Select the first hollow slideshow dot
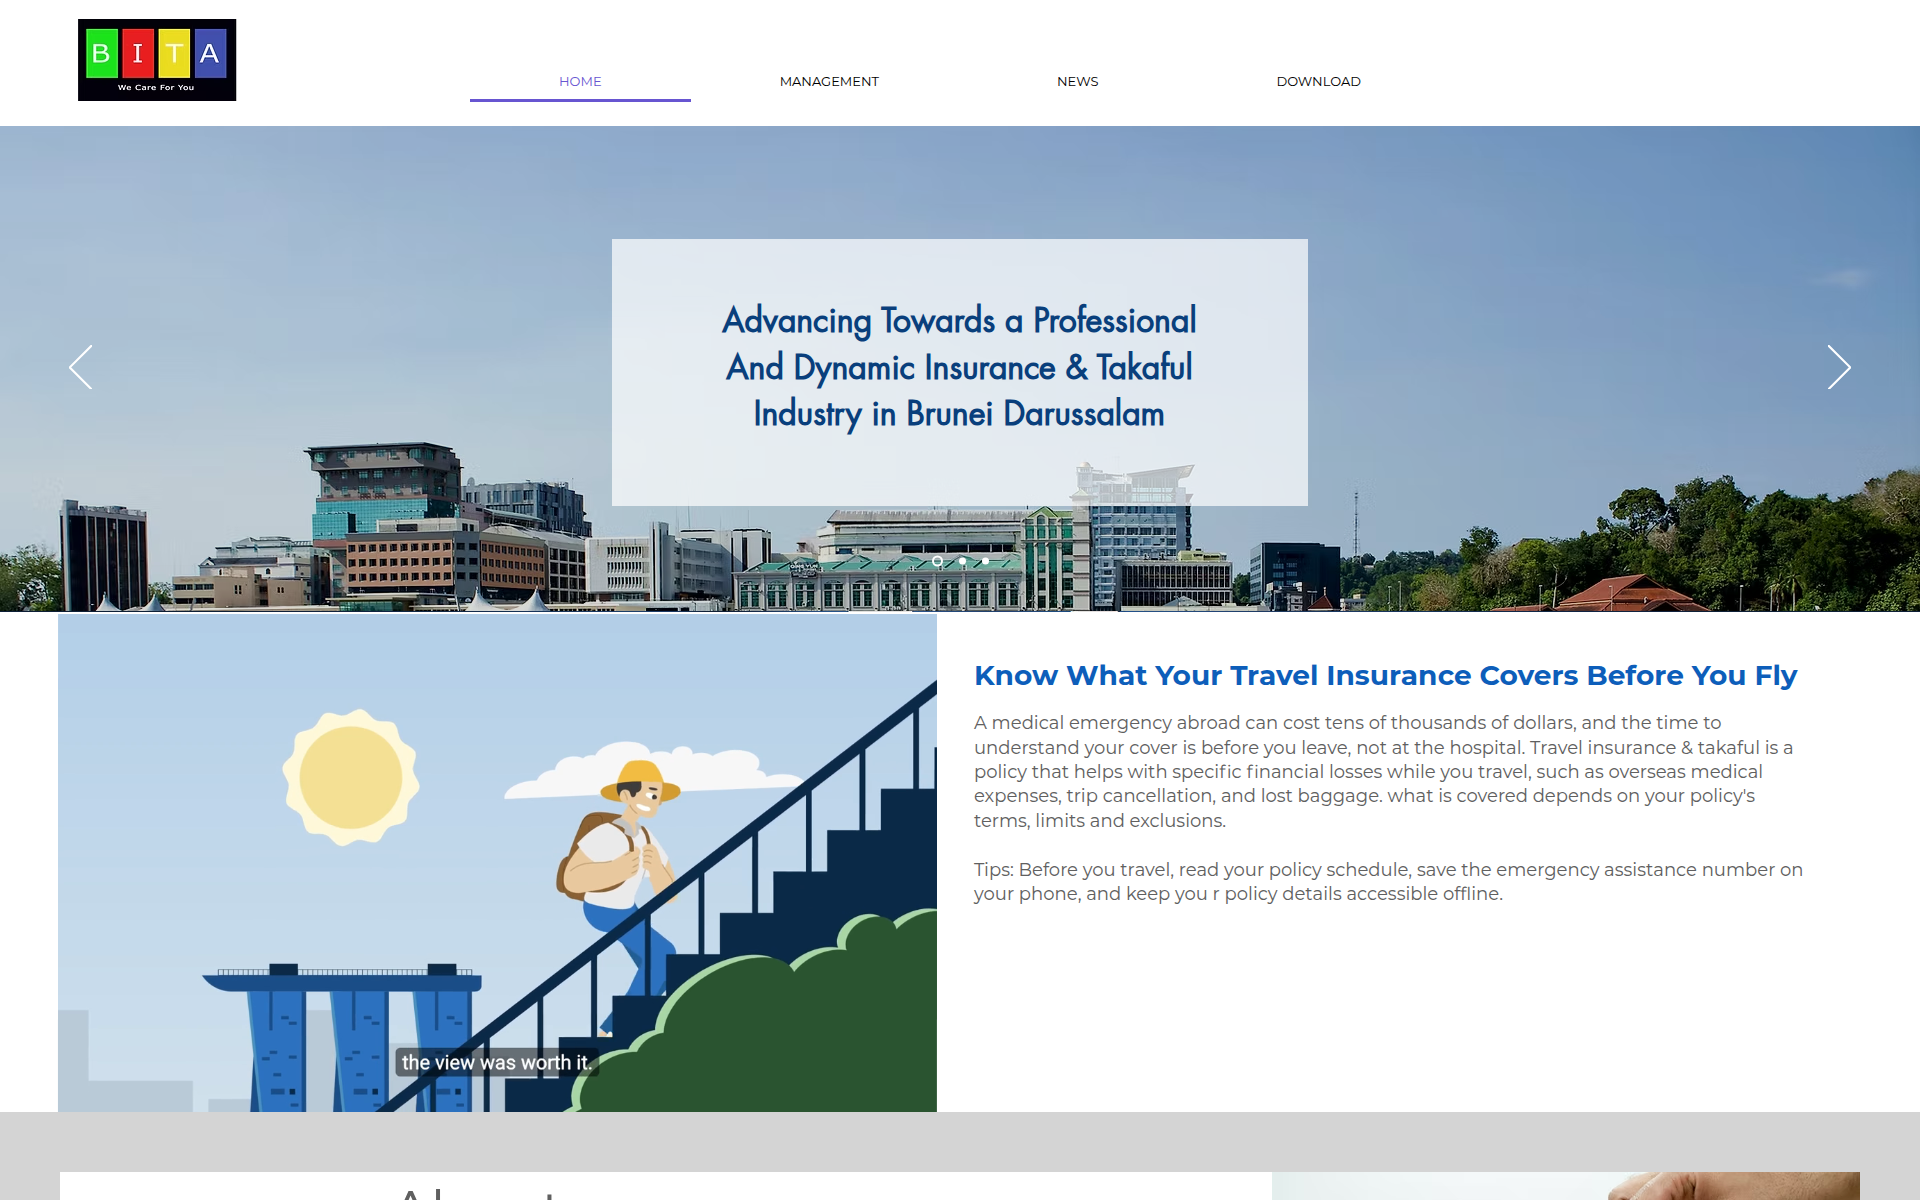This screenshot has height=1200, width=1920. click(x=937, y=561)
